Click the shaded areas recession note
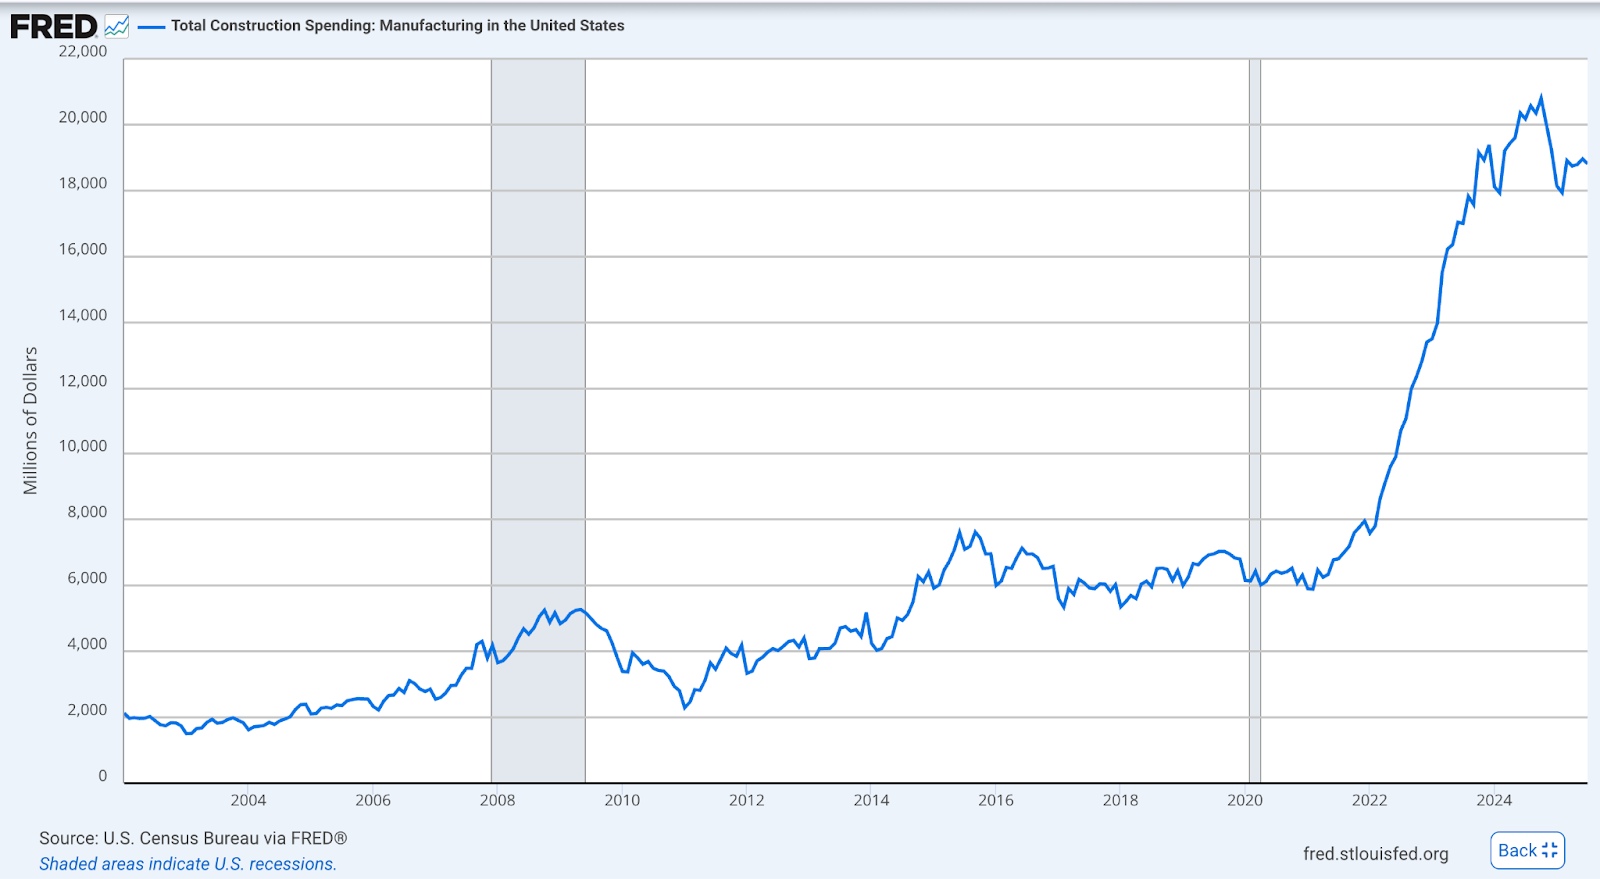The image size is (1600, 879). pyautogui.click(x=188, y=864)
